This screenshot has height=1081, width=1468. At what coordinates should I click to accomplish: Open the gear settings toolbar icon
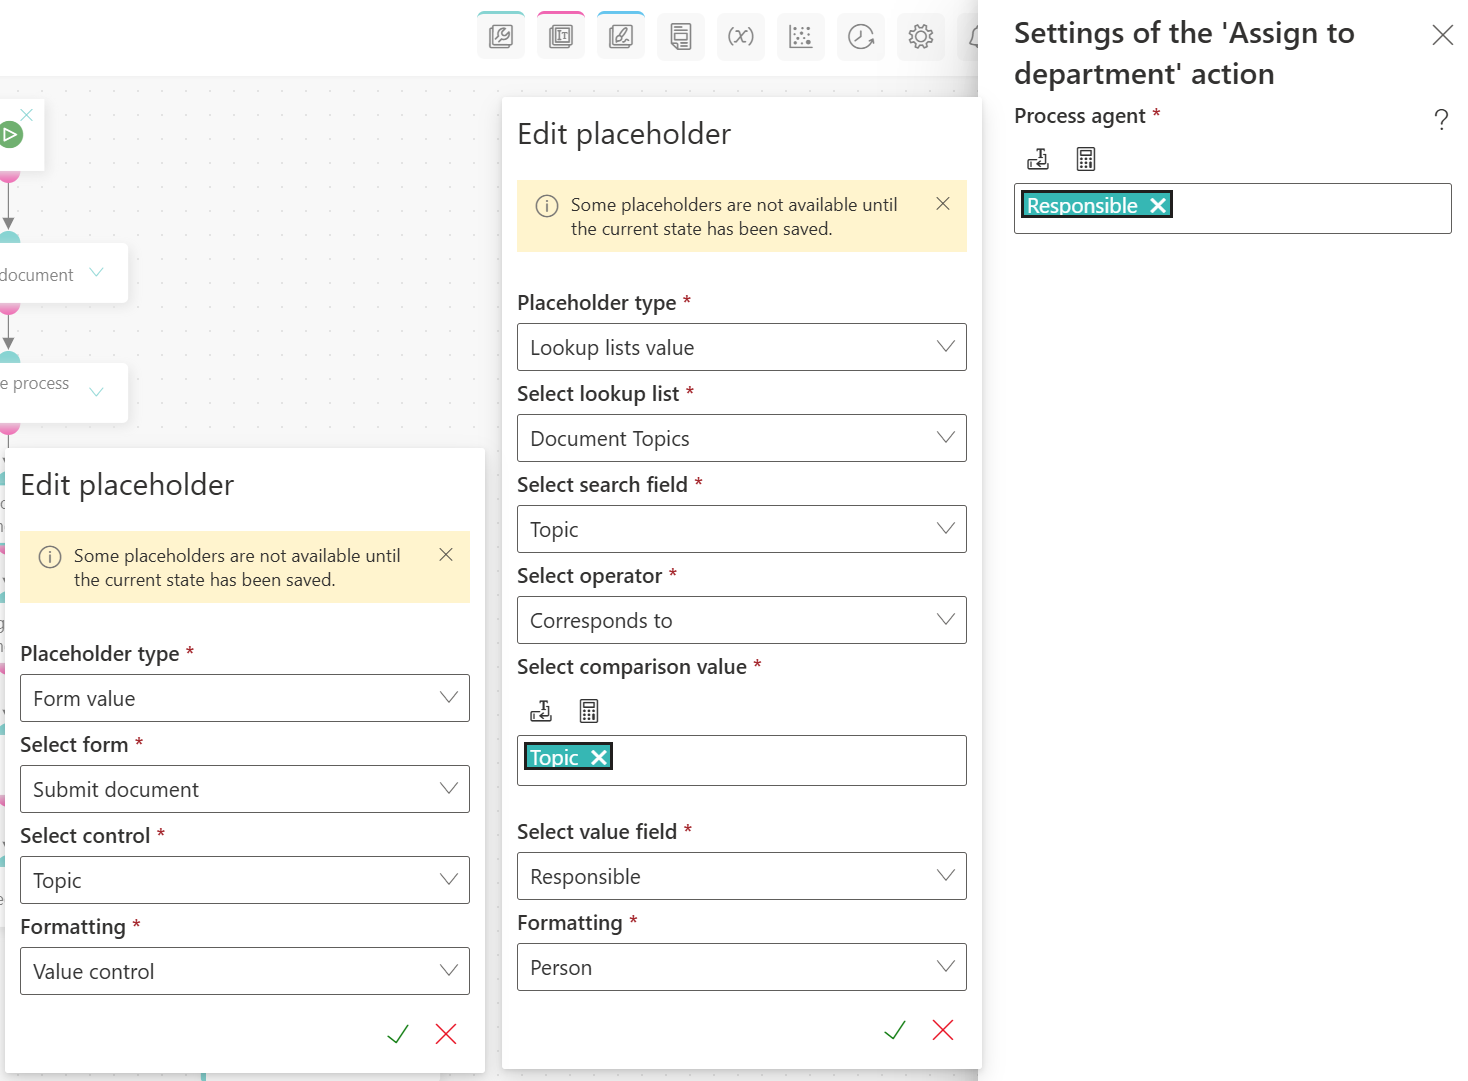coord(921,37)
